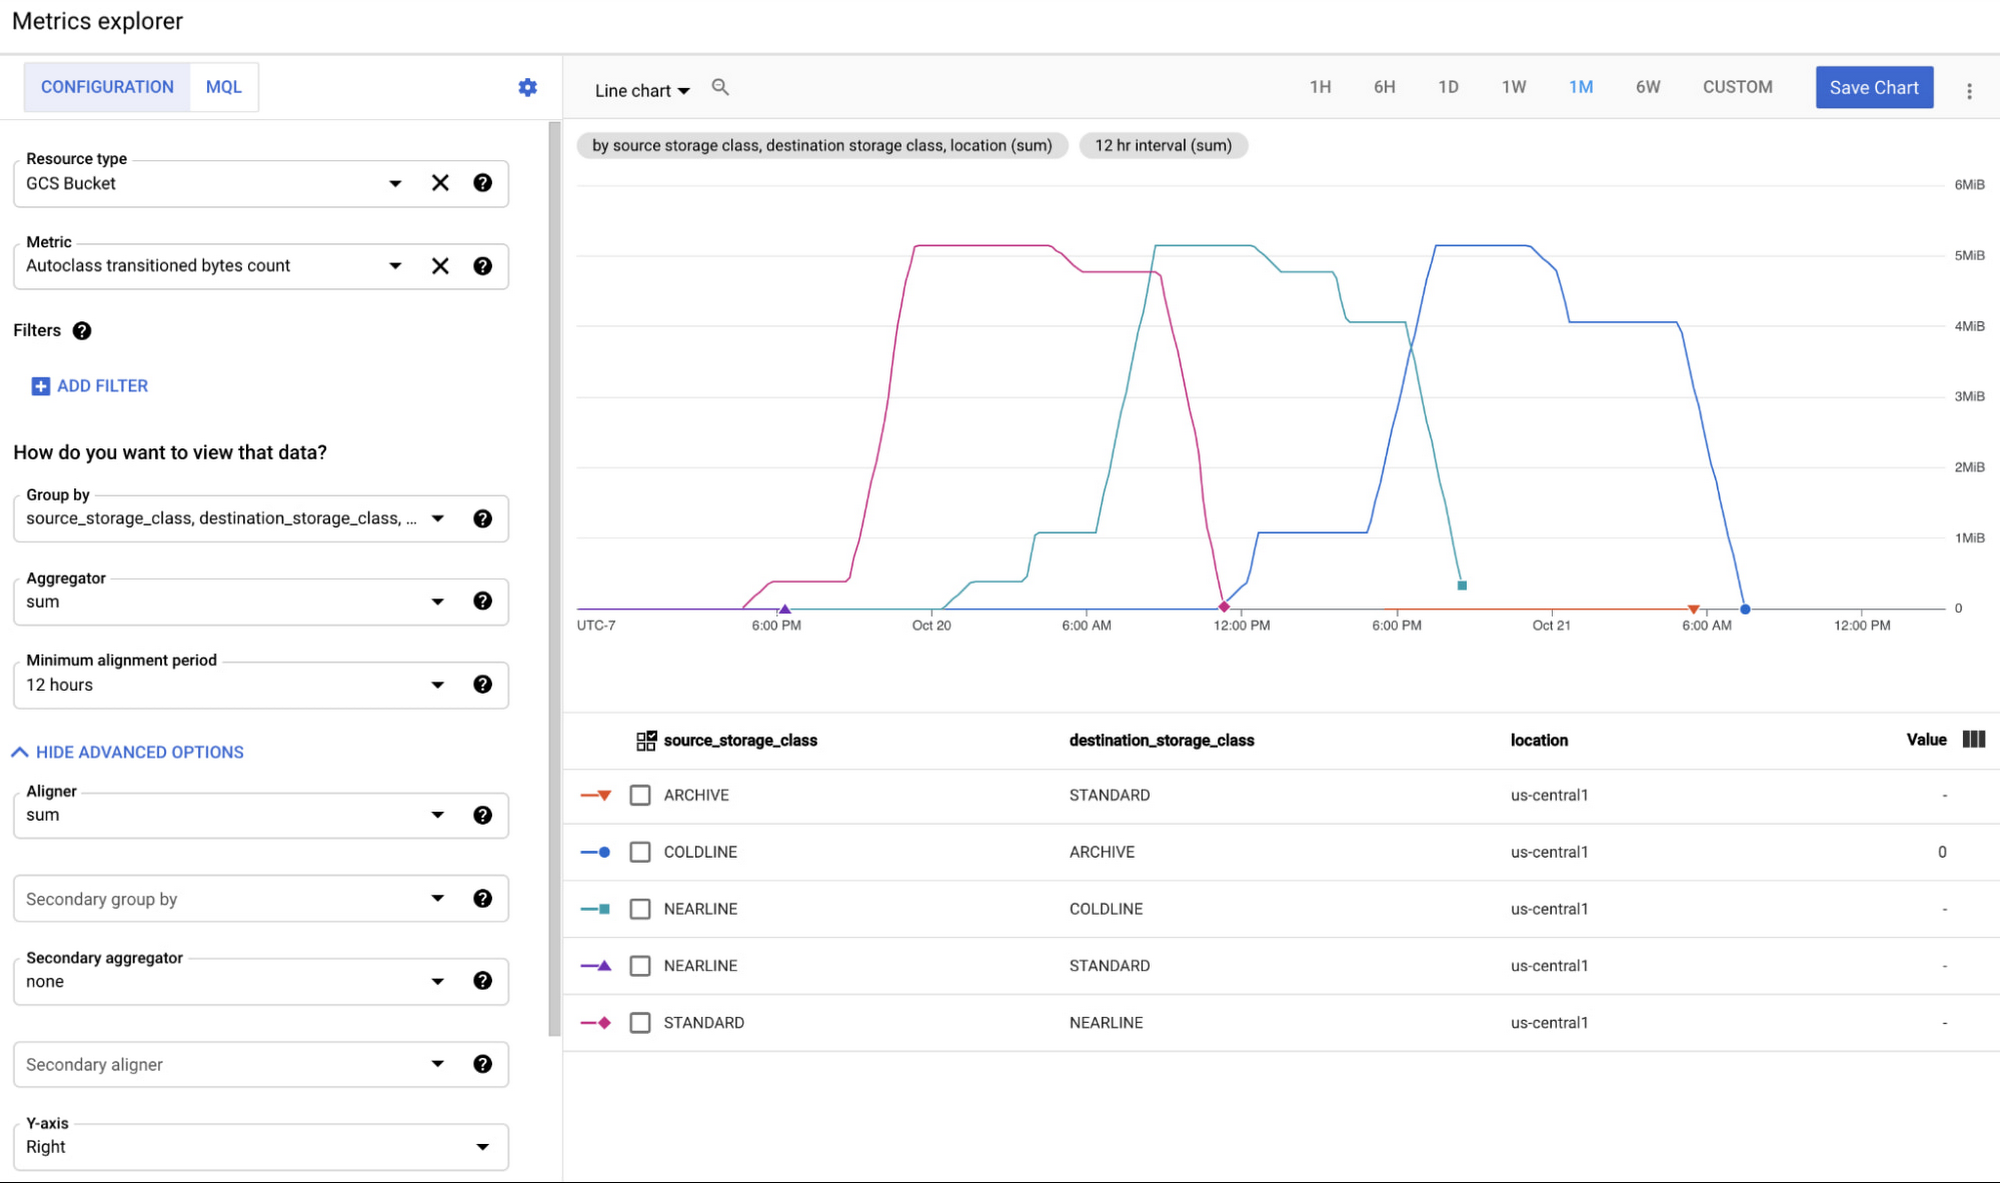2000x1183 pixels.
Task: Click the group-by summary chip above chart
Action: pyautogui.click(x=822, y=145)
